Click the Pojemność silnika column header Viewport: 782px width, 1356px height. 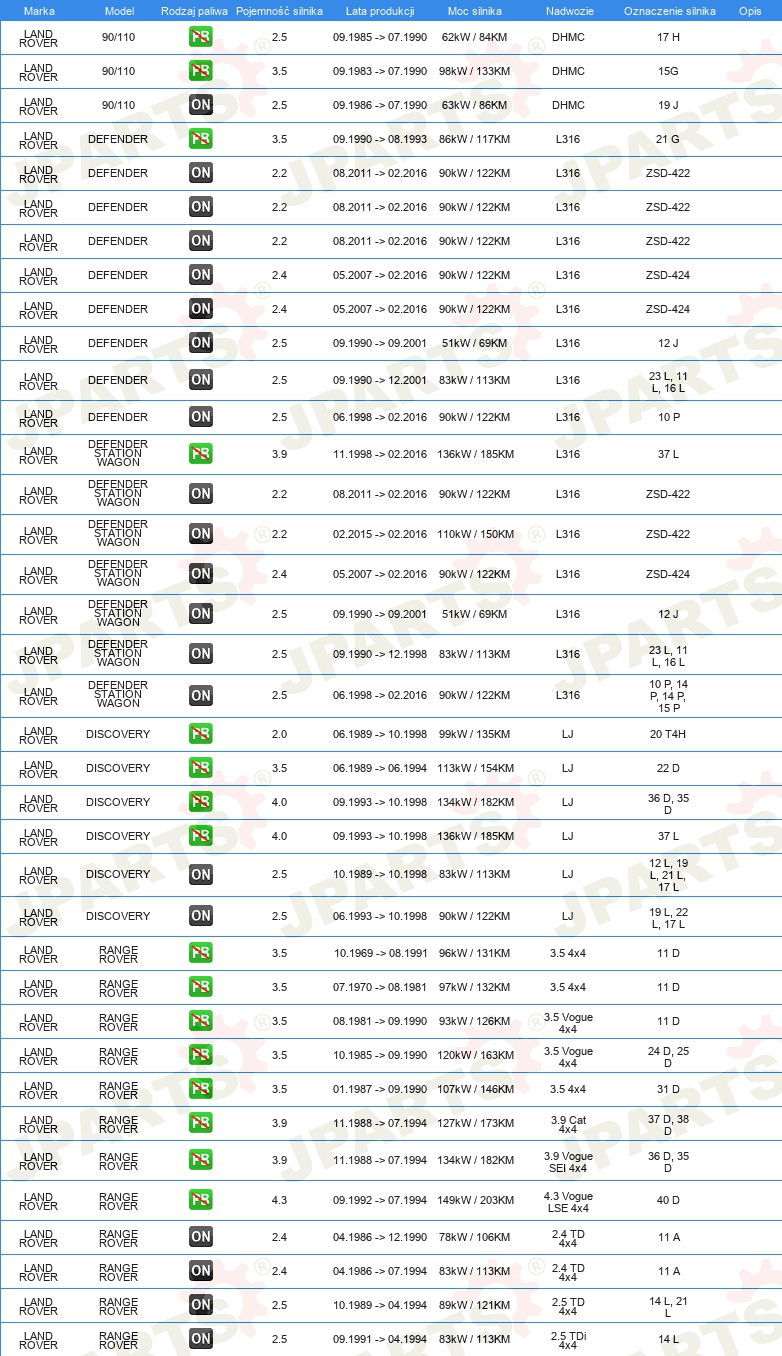(x=279, y=10)
